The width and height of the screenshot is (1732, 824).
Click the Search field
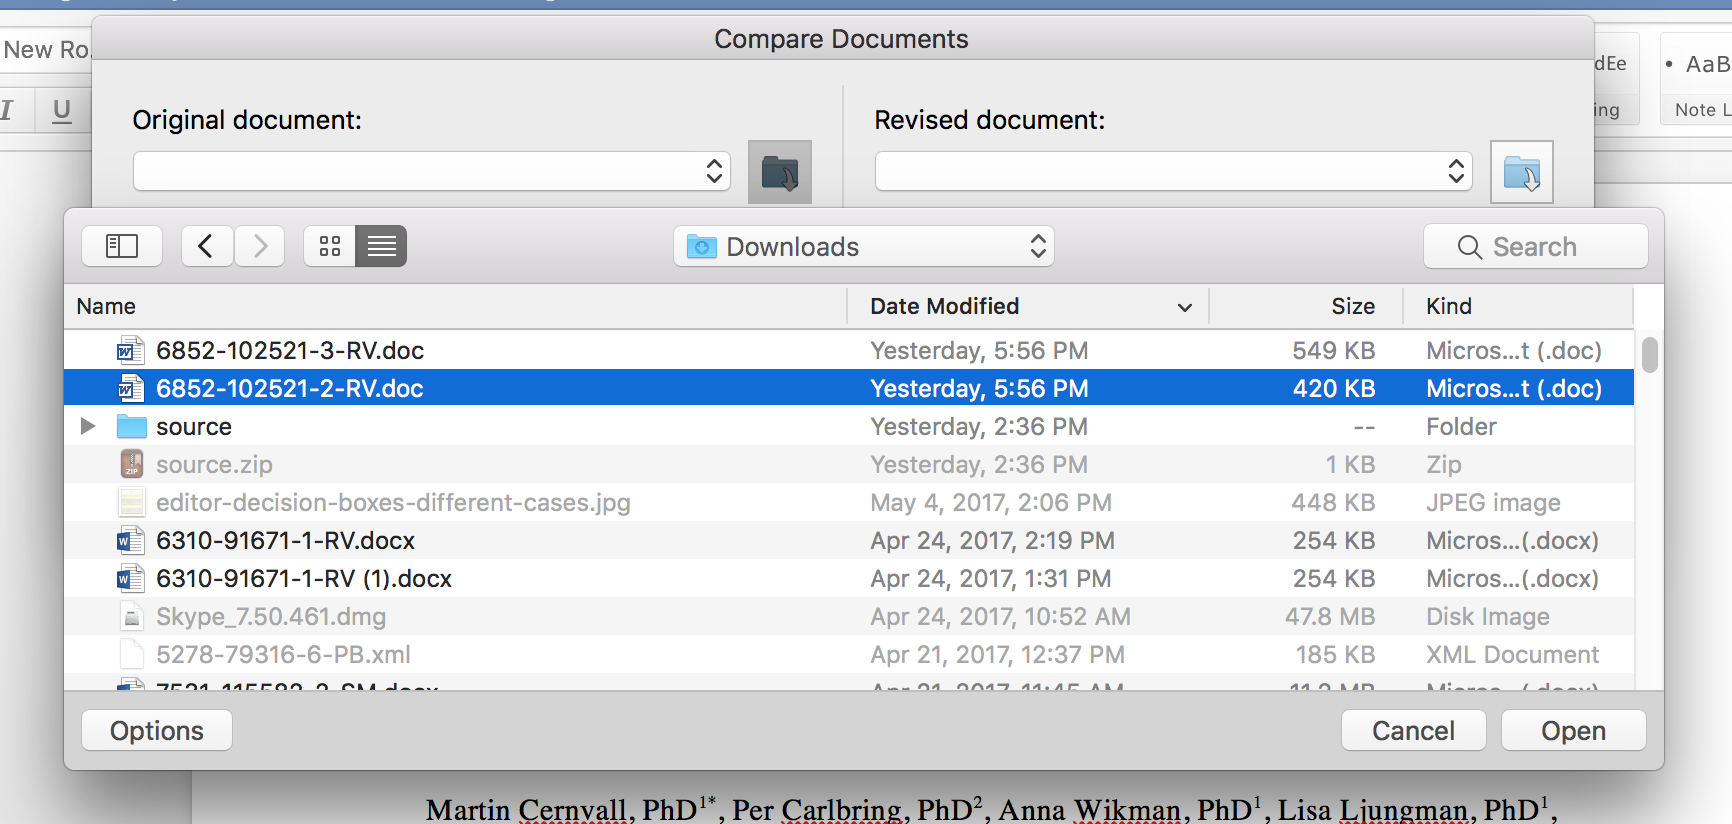tap(1536, 246)
